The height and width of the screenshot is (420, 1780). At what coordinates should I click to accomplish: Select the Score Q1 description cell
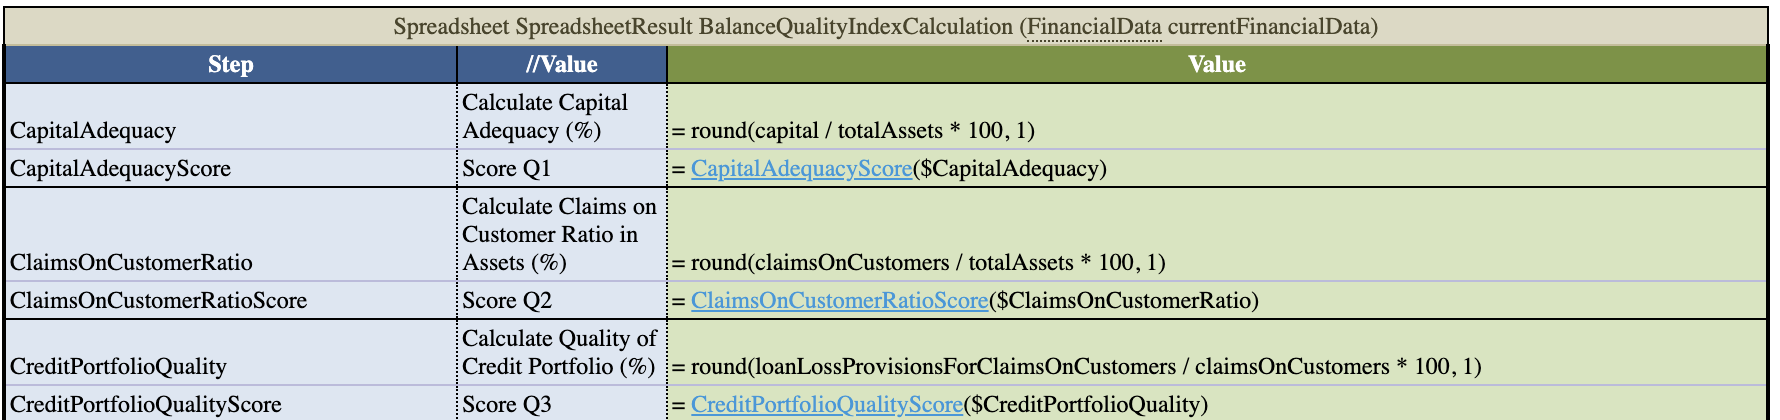pyautogui.click(x=507, y=169)
